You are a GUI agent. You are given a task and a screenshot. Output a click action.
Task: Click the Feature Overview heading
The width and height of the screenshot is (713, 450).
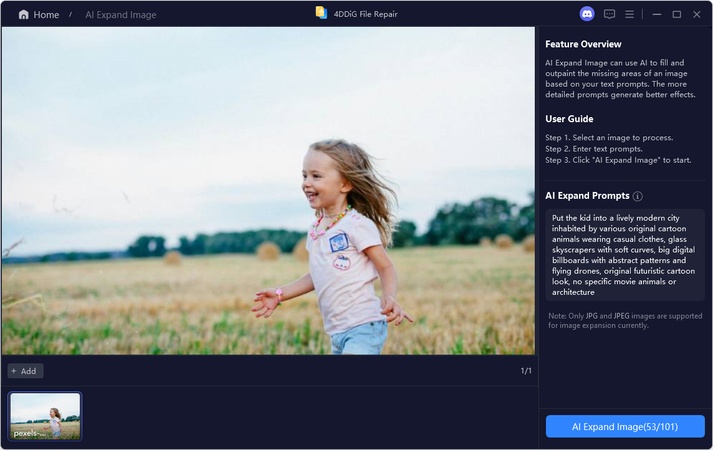point(583,44)
